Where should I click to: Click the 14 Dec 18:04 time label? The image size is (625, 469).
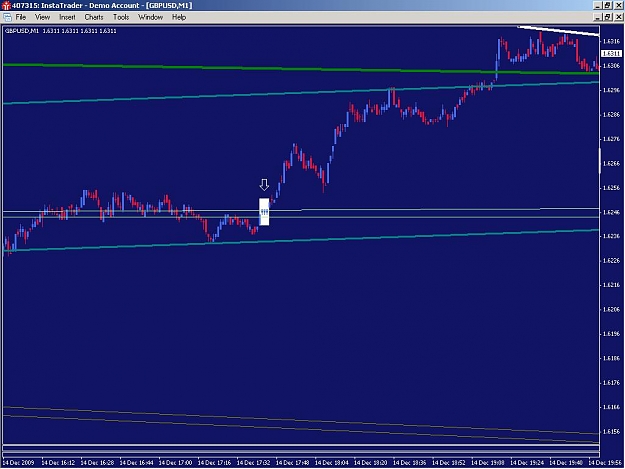coord(332,463)
